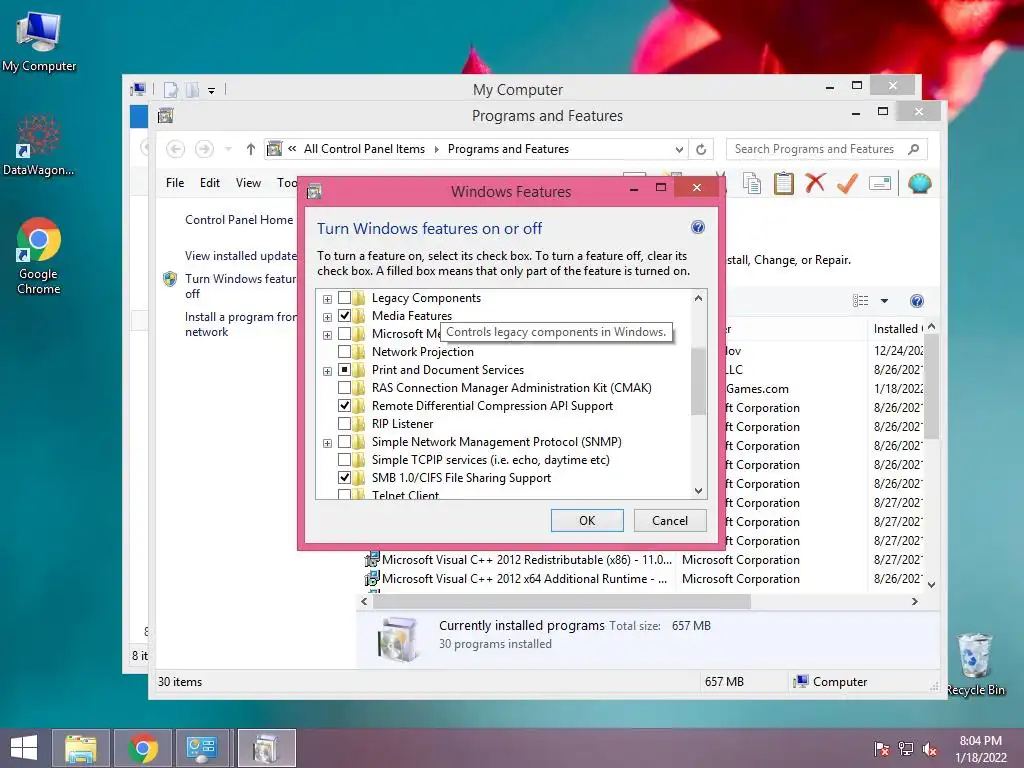Image resolution: width=1024 pixels, height=768 pixels.
Task: Open the Control Panel Home link
Action: point(239,220)
